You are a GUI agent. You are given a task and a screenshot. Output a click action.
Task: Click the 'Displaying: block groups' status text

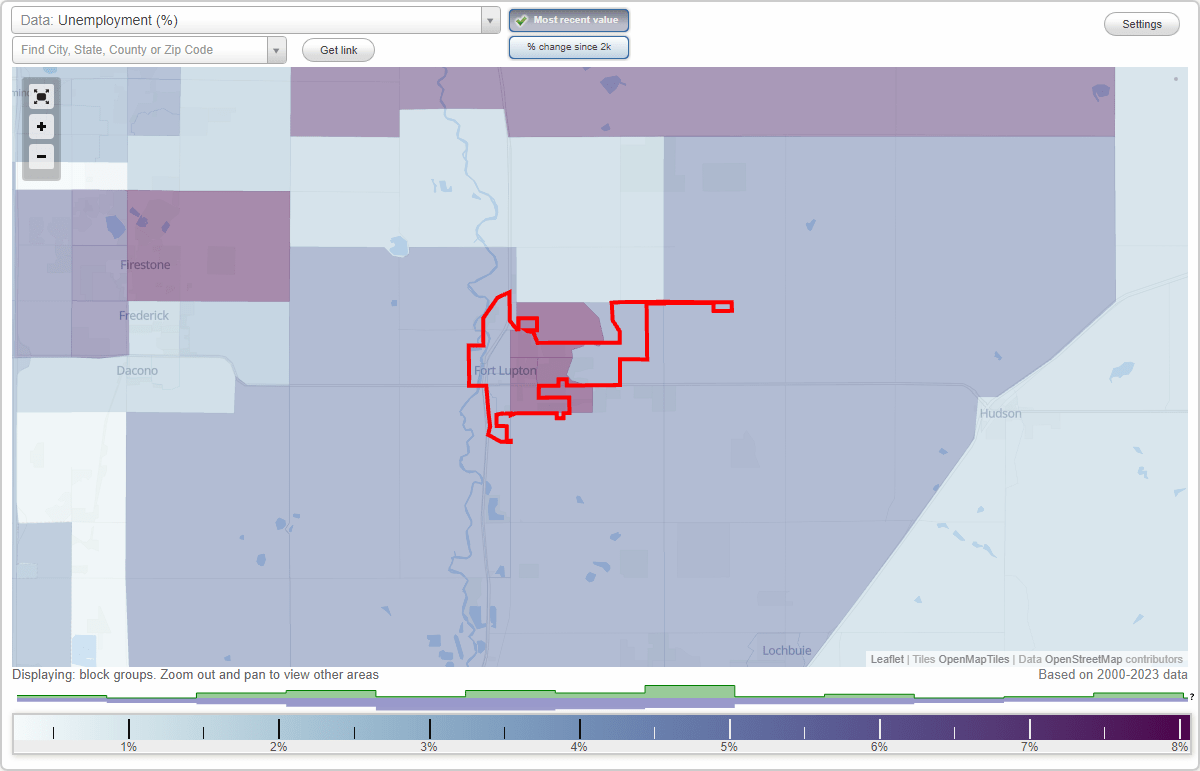coord(195,675)
